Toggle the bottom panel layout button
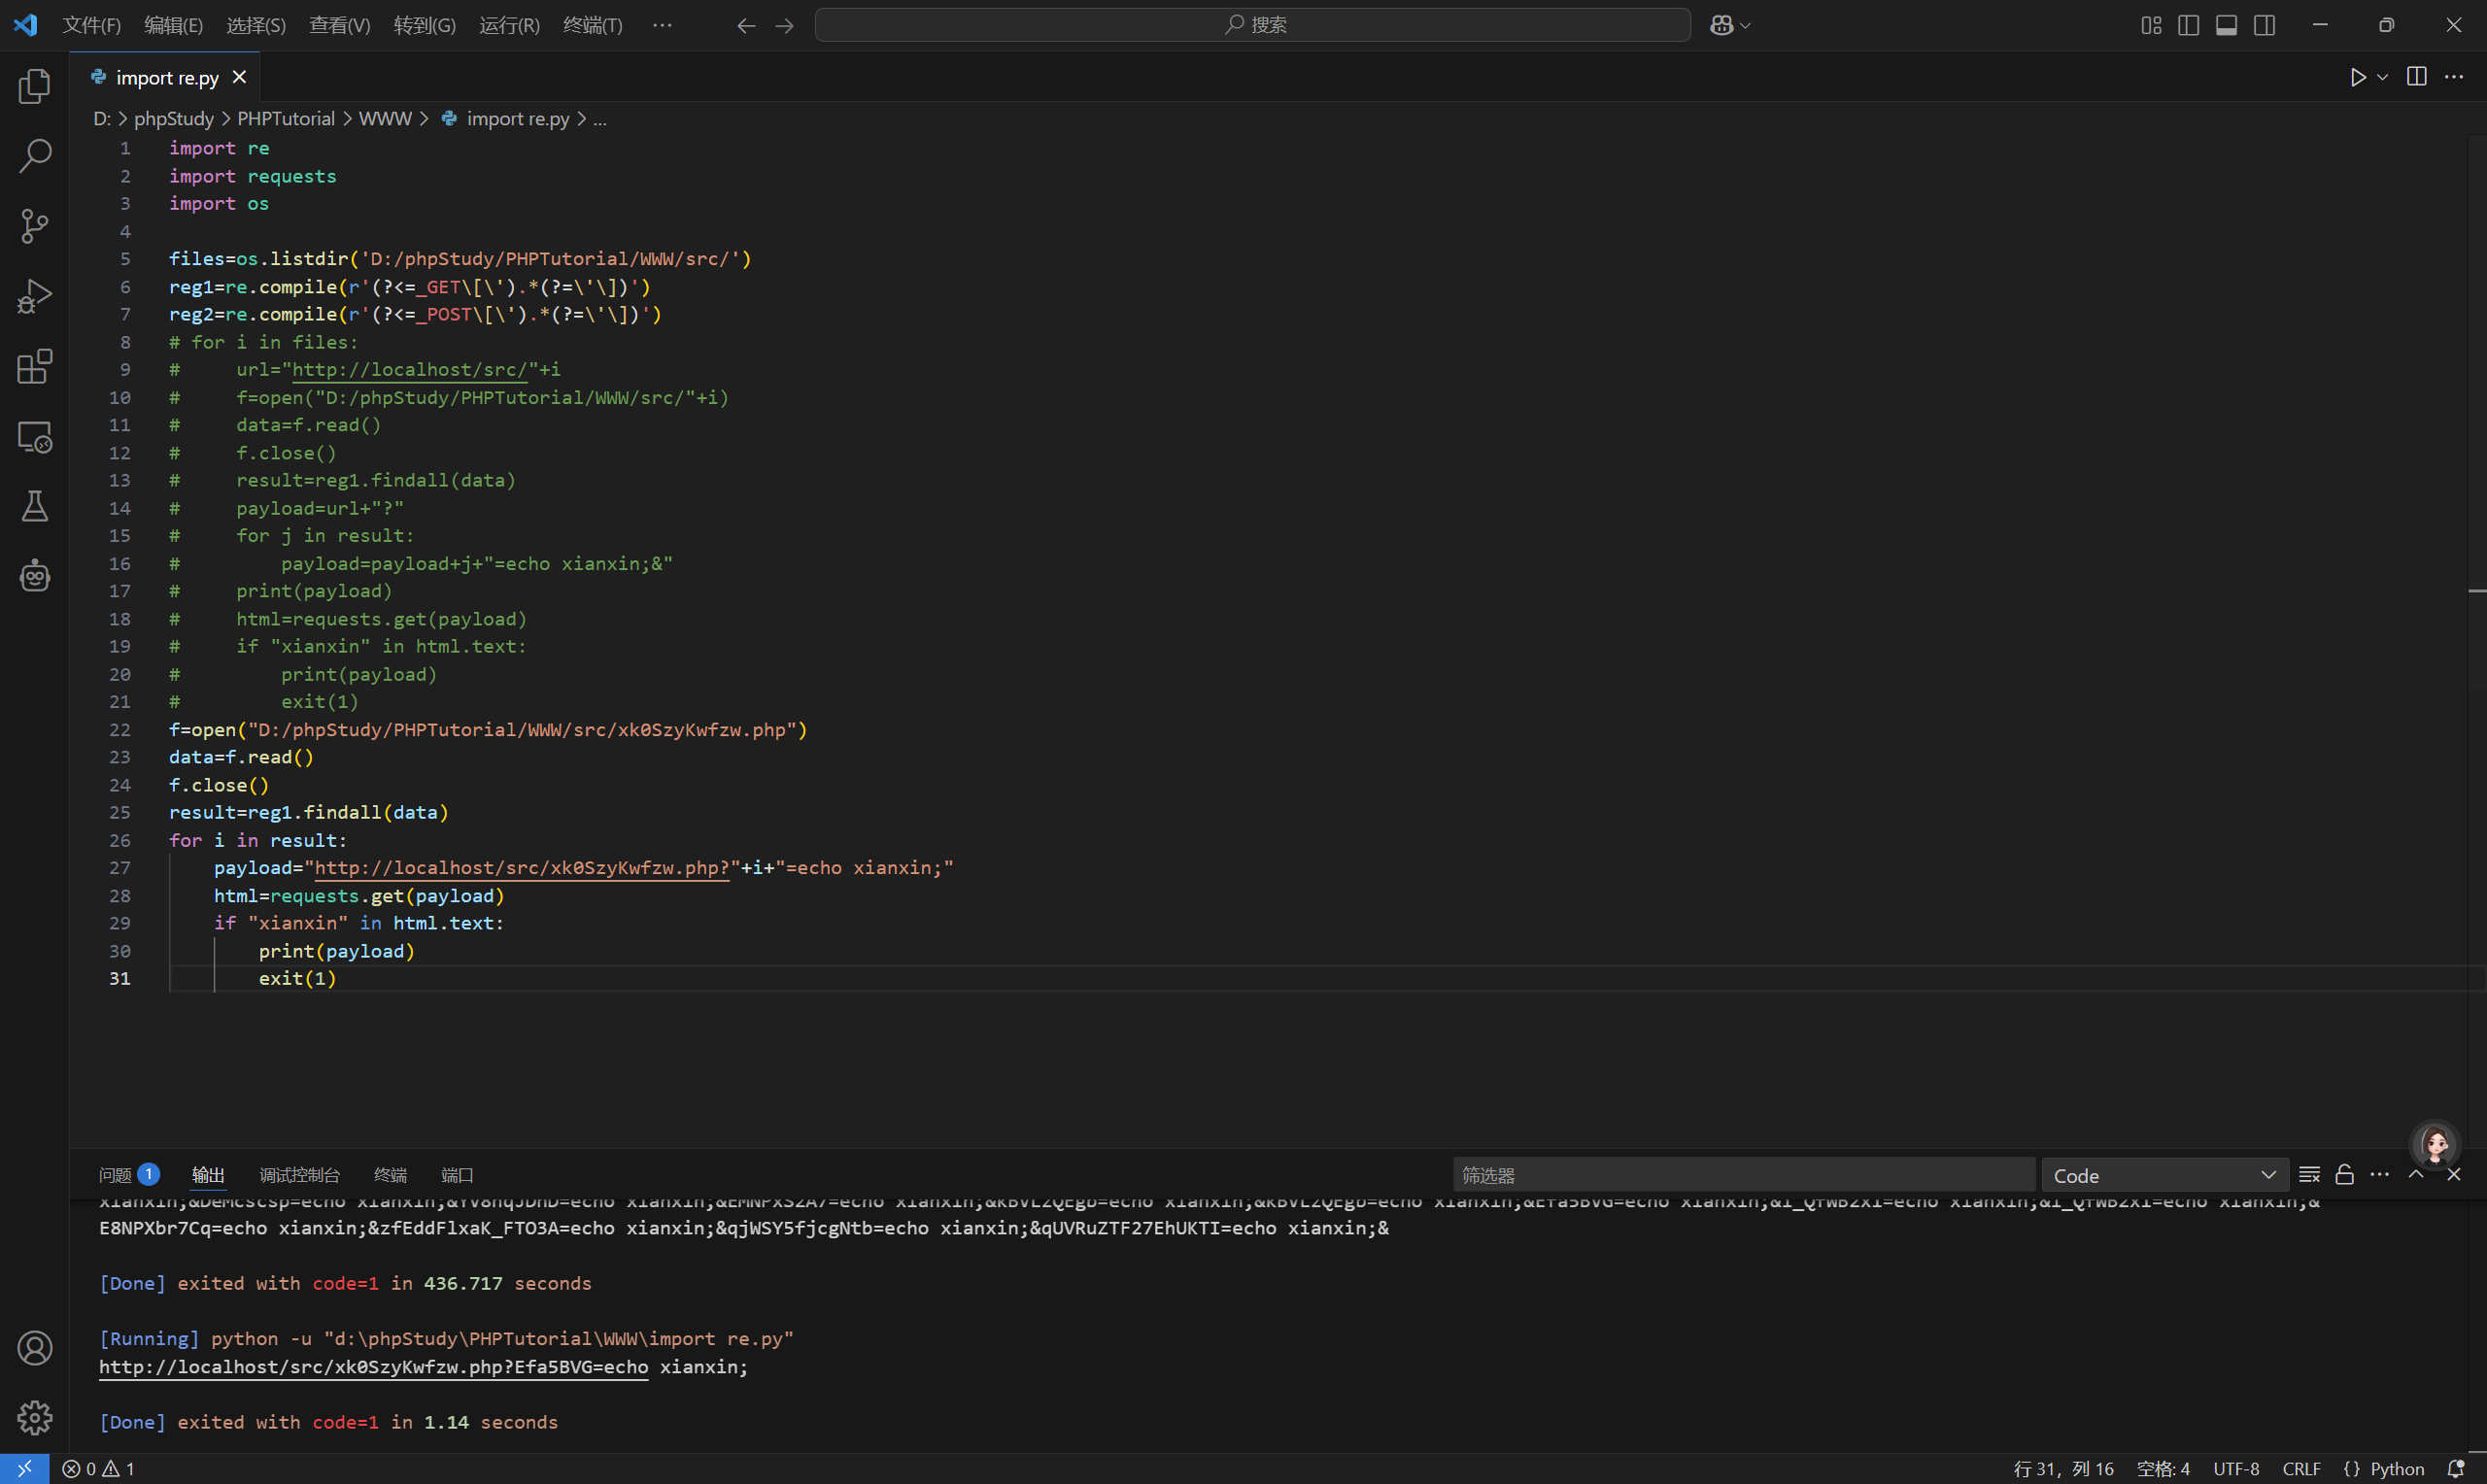The width and height of the screenshot is (2487, 1484). (x=2226, y=25)
